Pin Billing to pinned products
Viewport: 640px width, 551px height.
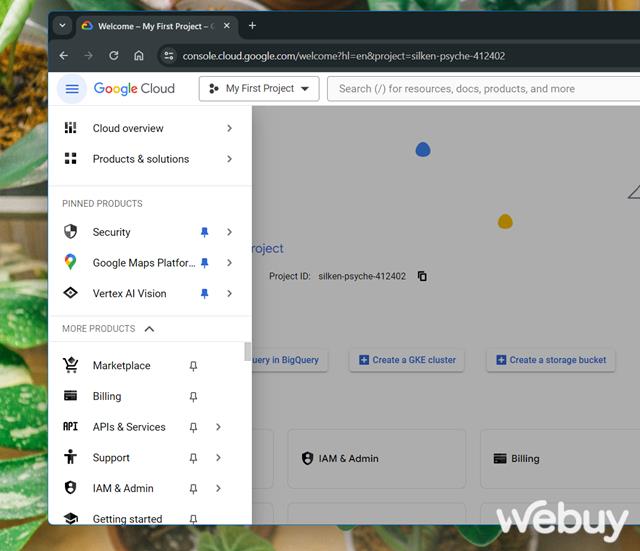point(193,396)
